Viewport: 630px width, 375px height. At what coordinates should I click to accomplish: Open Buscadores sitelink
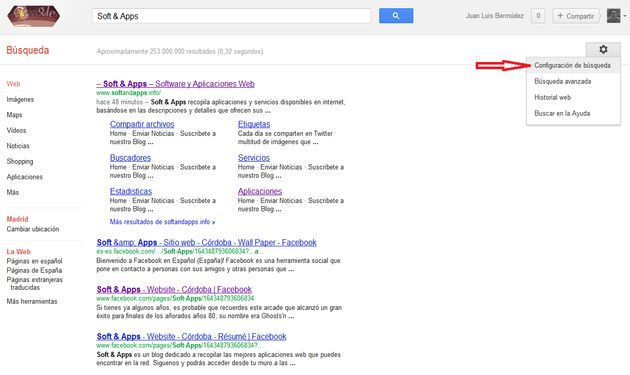131,158
